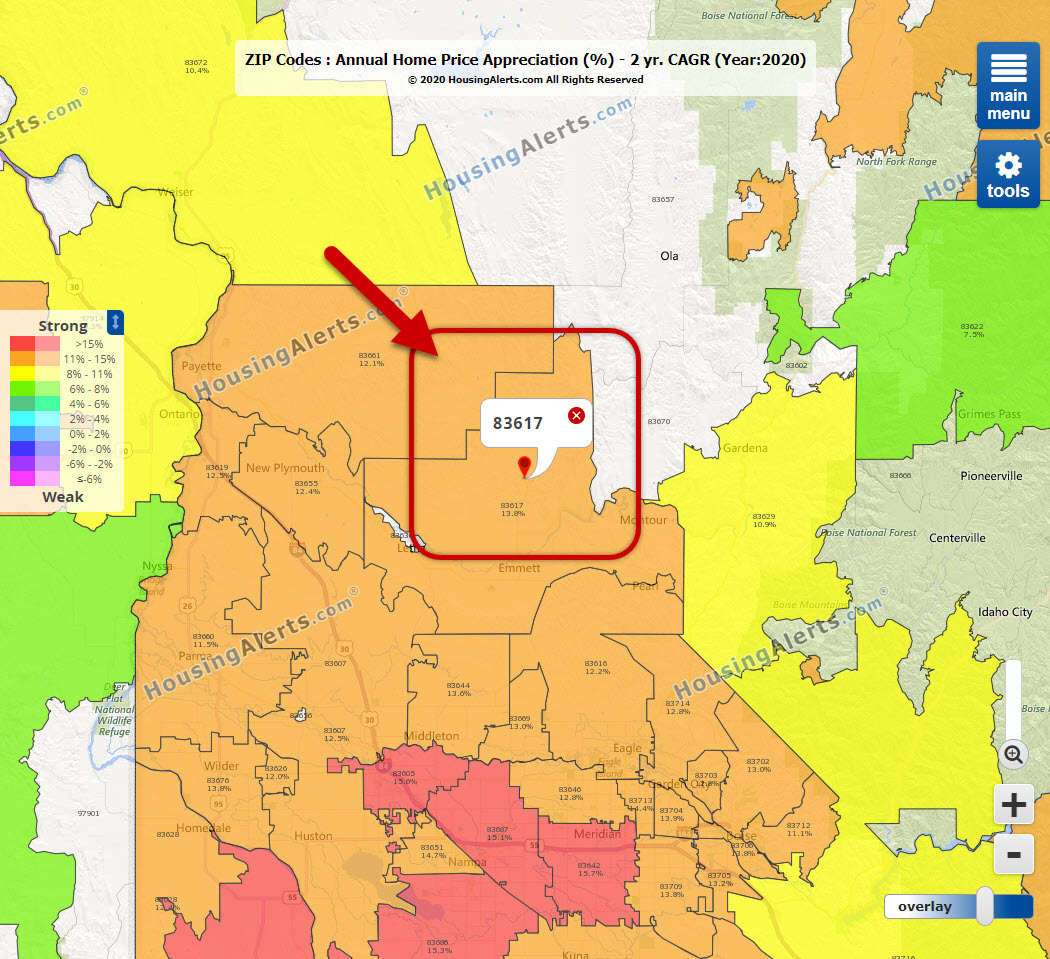Select the '83712 11.1%' ZIP label

click(x=799, y=829)
